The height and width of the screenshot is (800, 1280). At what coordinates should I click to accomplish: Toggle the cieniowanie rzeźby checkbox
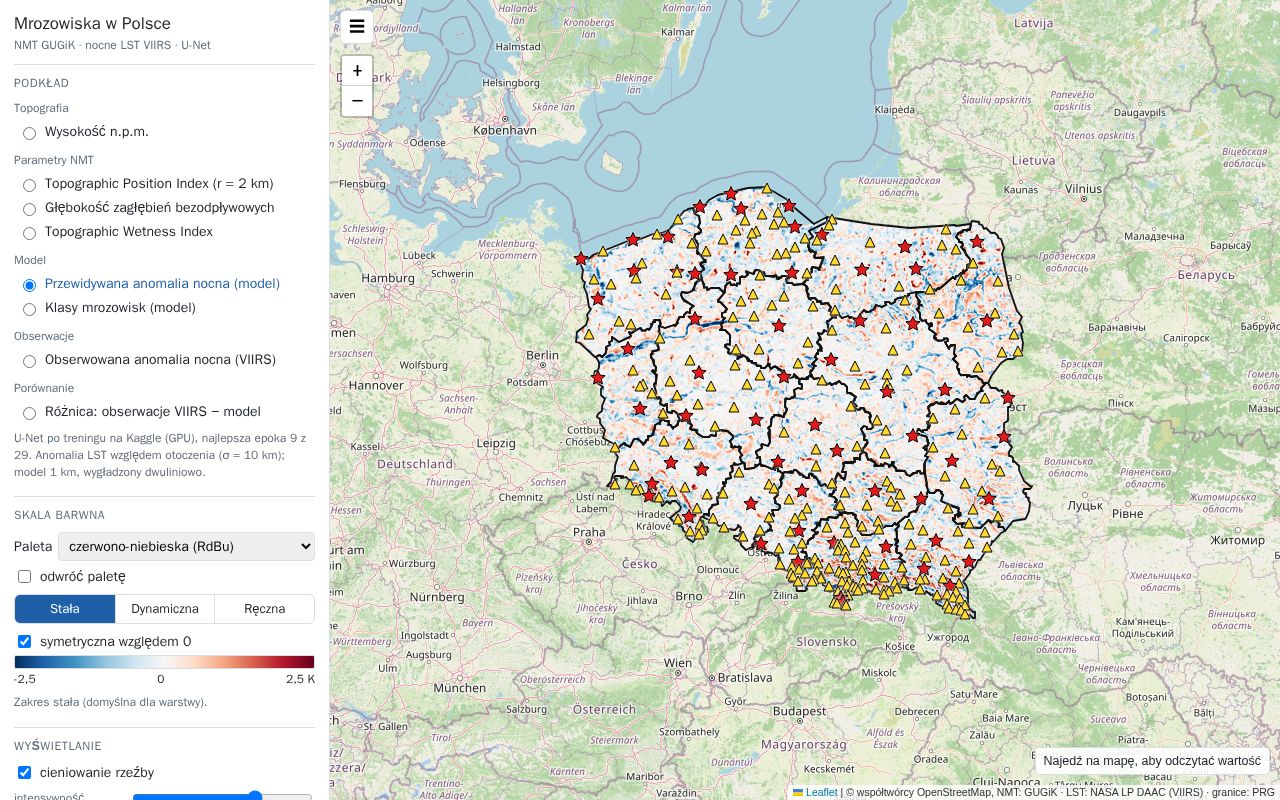click(x=25, y=773)
